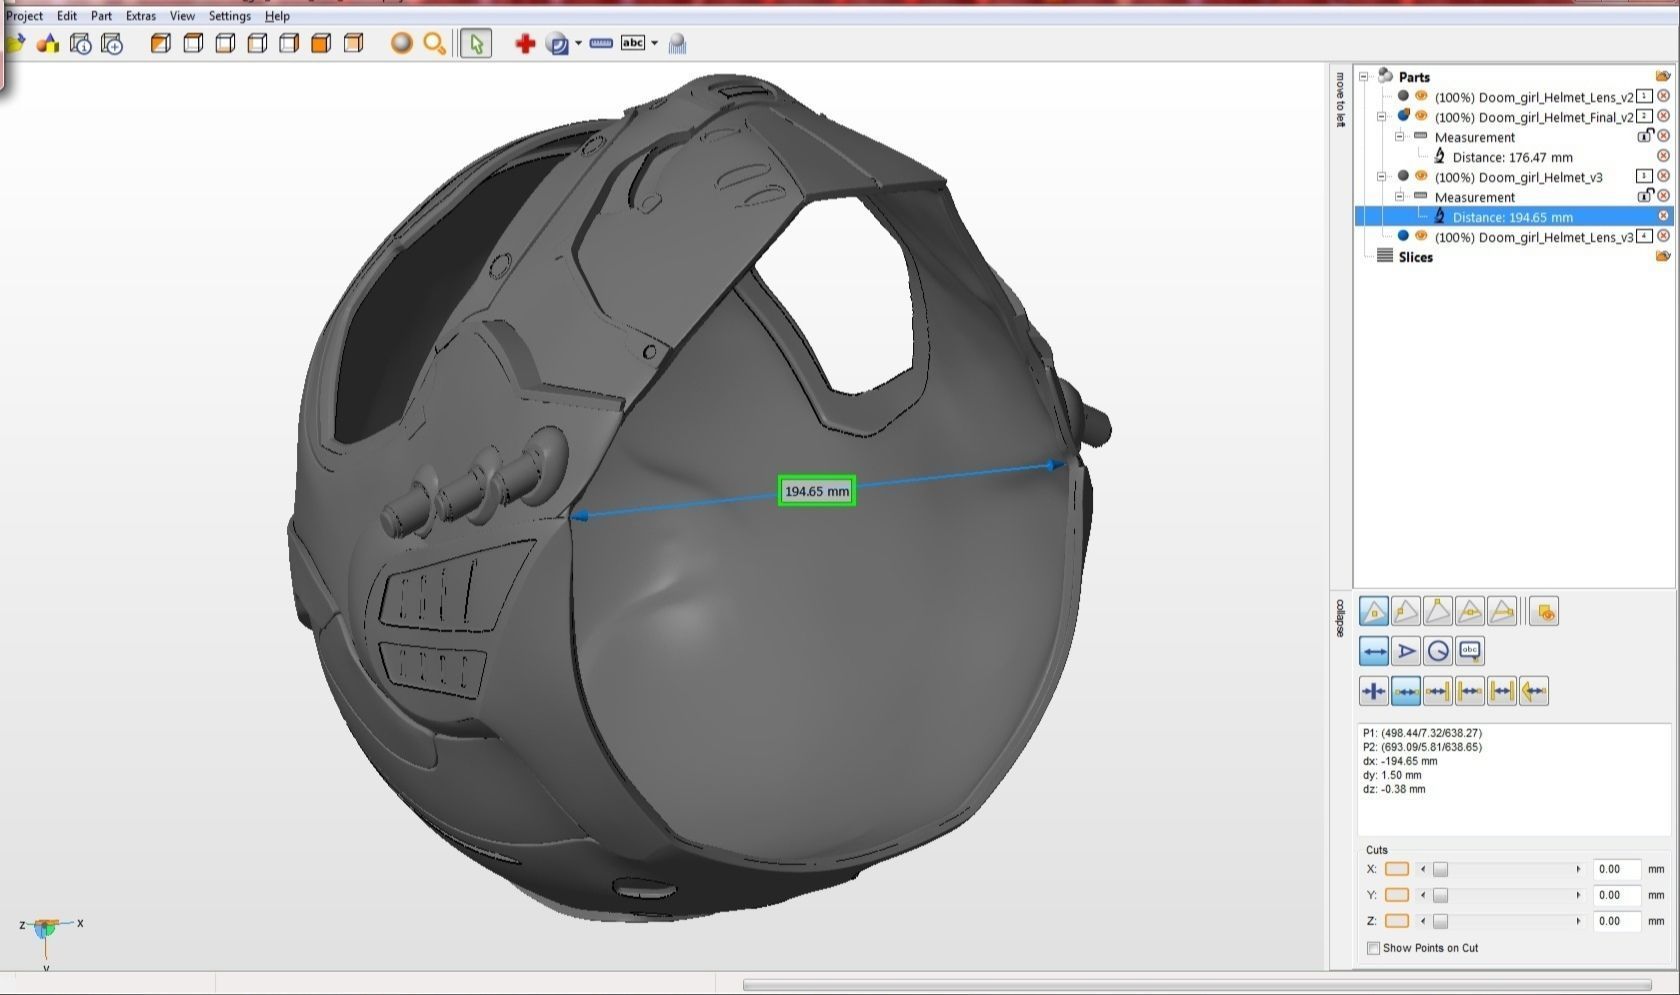Image resolution: width=1680 pixels, height=995 pixels.
Task: Click the document-with-plus icon in the toolbar
Action: [x=112, y=43]
